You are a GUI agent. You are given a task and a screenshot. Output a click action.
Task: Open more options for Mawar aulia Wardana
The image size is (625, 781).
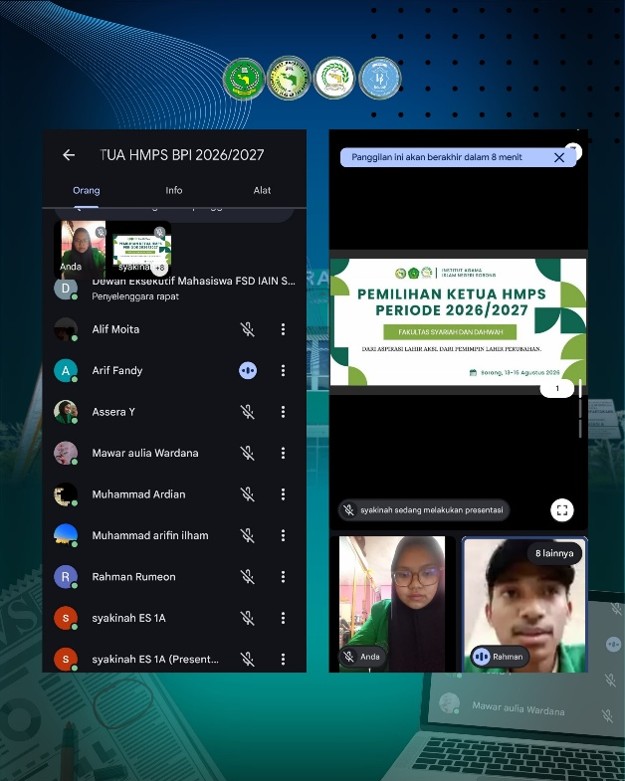[x=283, y=453]
